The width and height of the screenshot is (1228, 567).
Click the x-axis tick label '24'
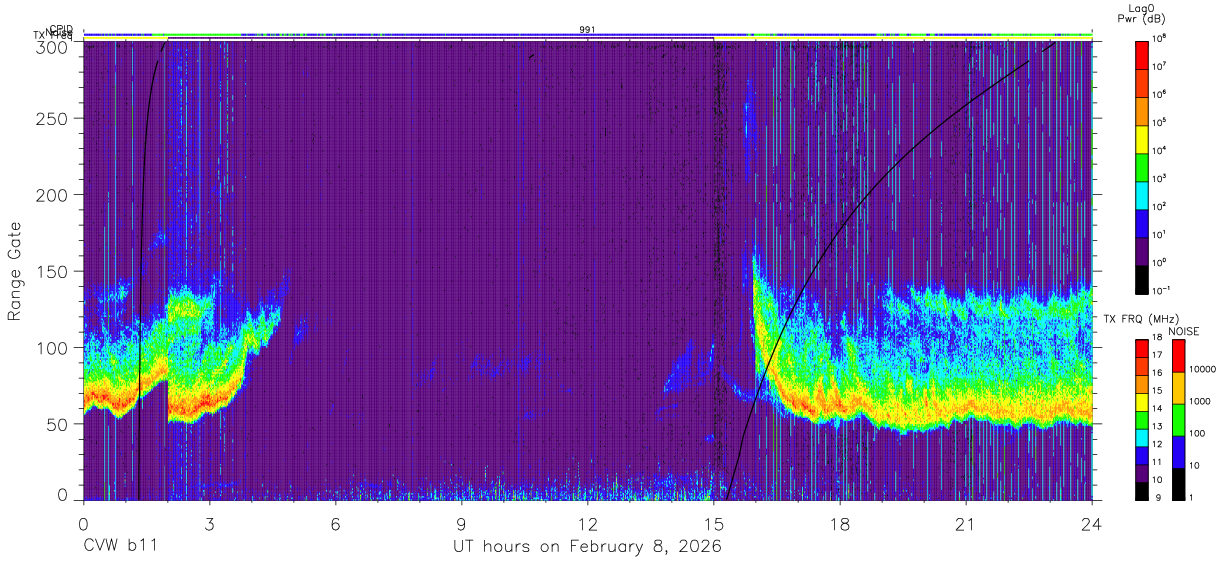coord(1092,523)
